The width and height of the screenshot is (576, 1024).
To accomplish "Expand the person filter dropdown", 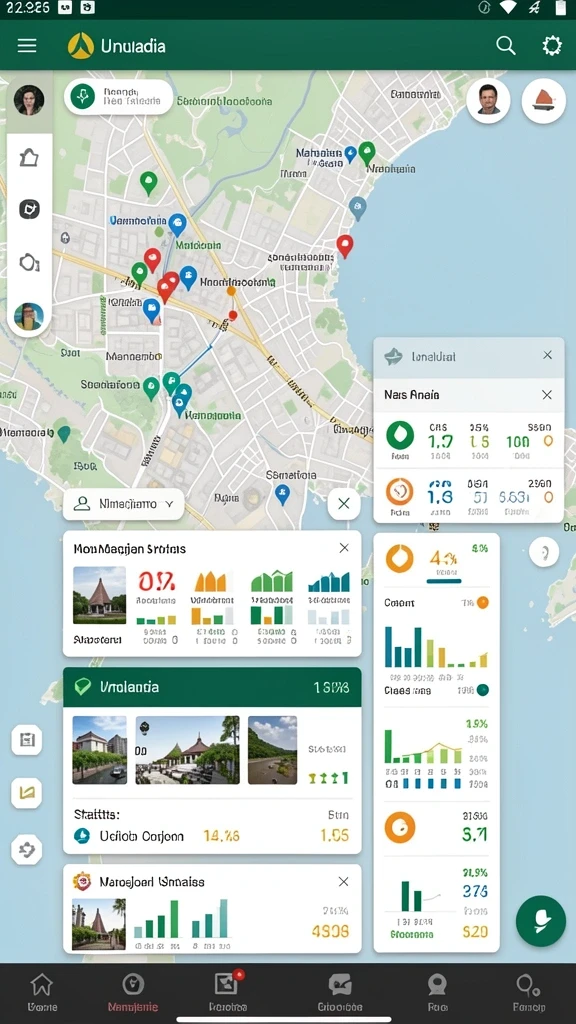I will click(x=123, y=504).
